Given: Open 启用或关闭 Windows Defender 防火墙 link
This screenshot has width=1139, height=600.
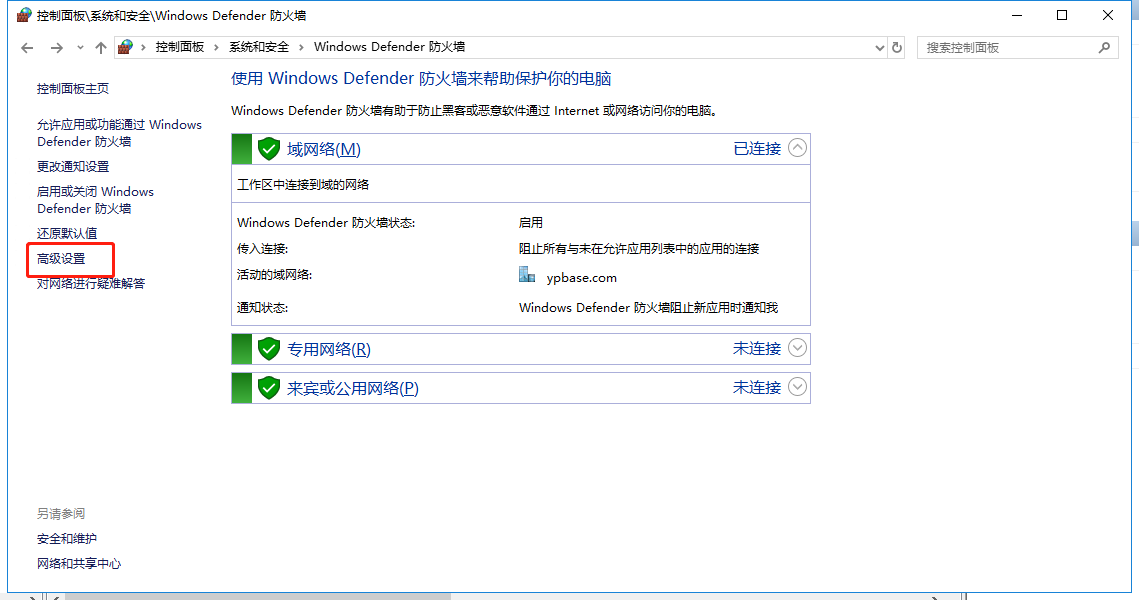Looking at the screenshot, I should coord(95,200).
